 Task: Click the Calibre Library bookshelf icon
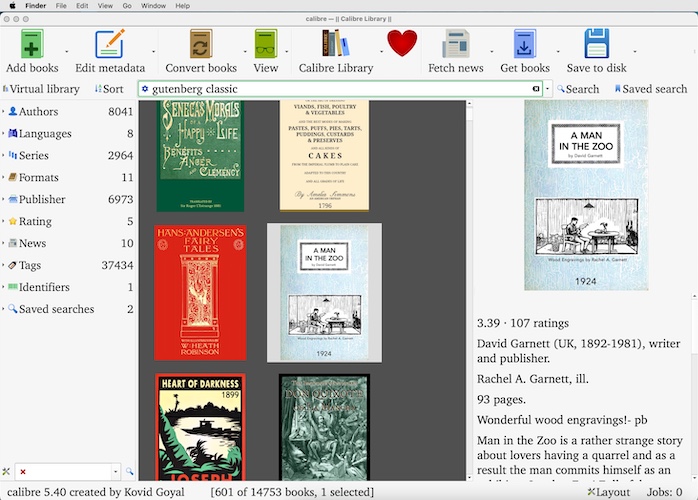336,43
